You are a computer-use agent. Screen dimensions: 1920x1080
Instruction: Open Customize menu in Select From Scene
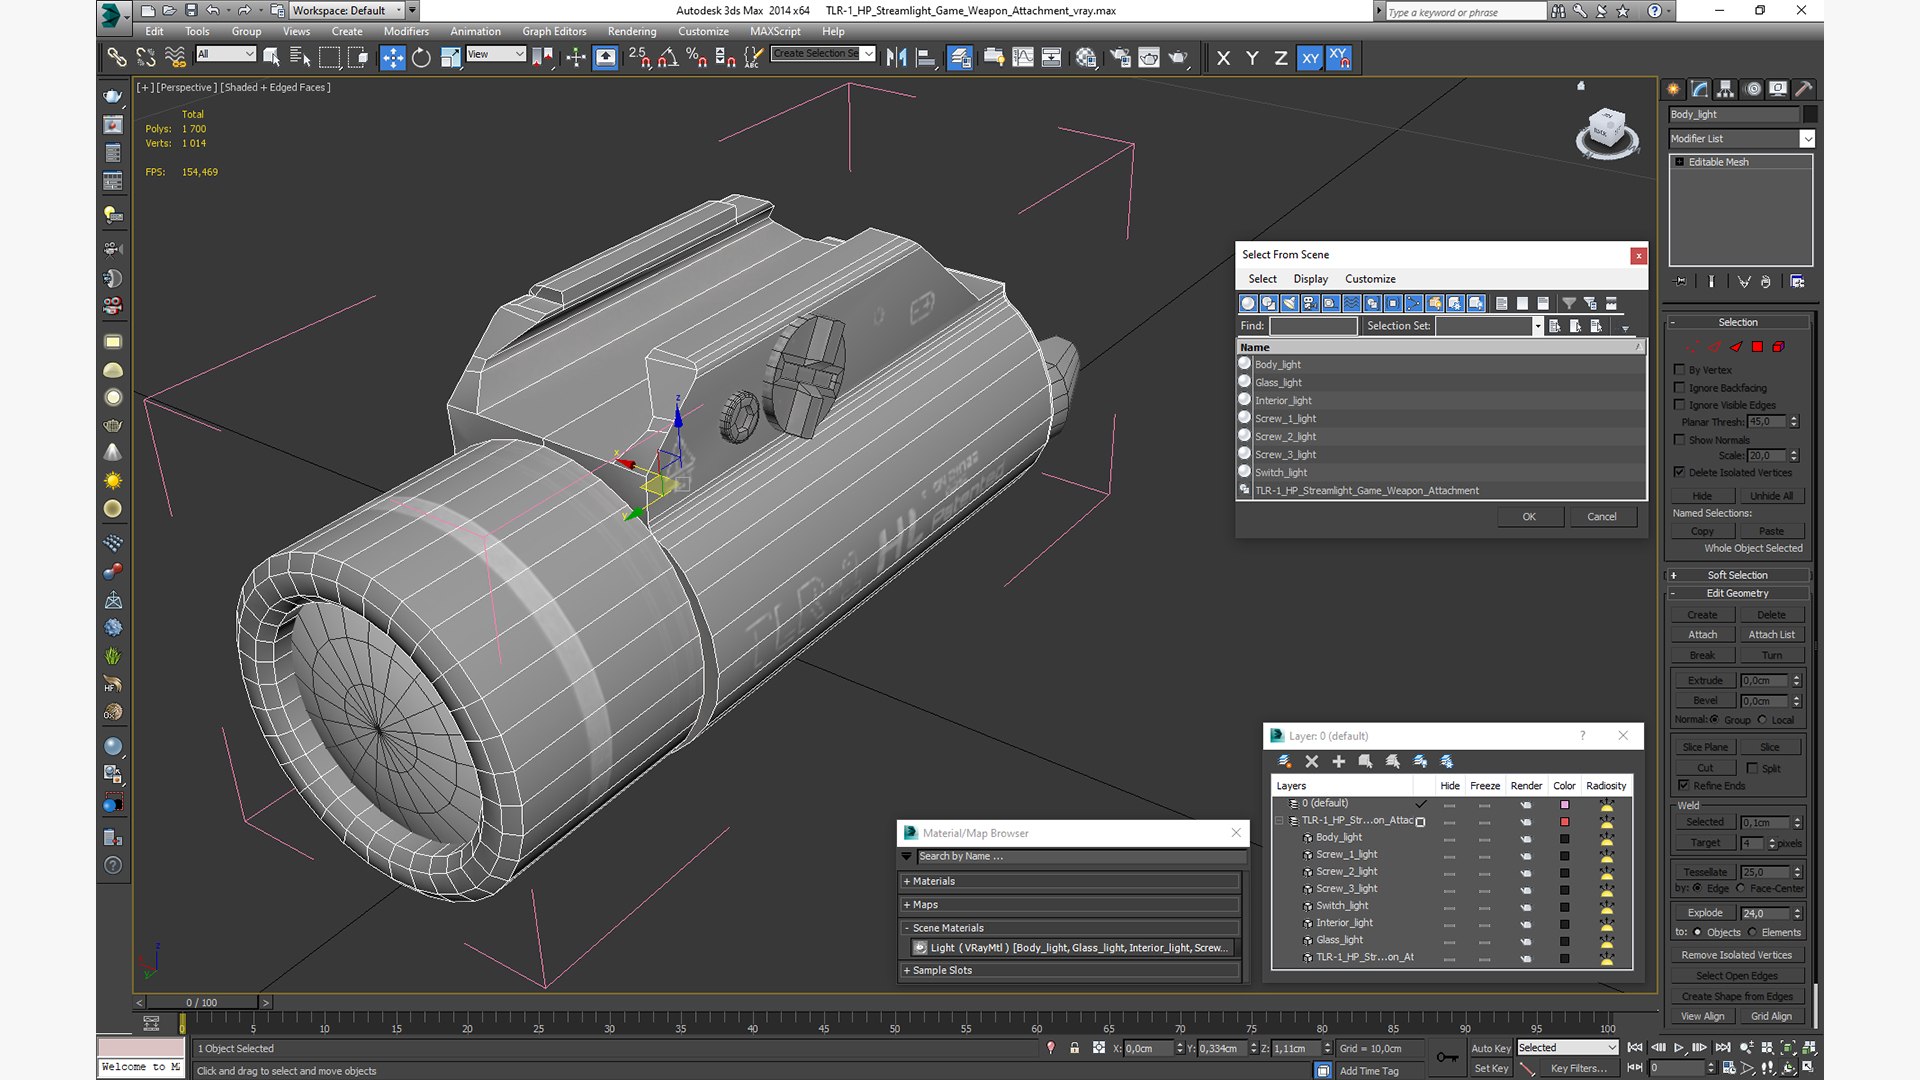pos(1370,279)
